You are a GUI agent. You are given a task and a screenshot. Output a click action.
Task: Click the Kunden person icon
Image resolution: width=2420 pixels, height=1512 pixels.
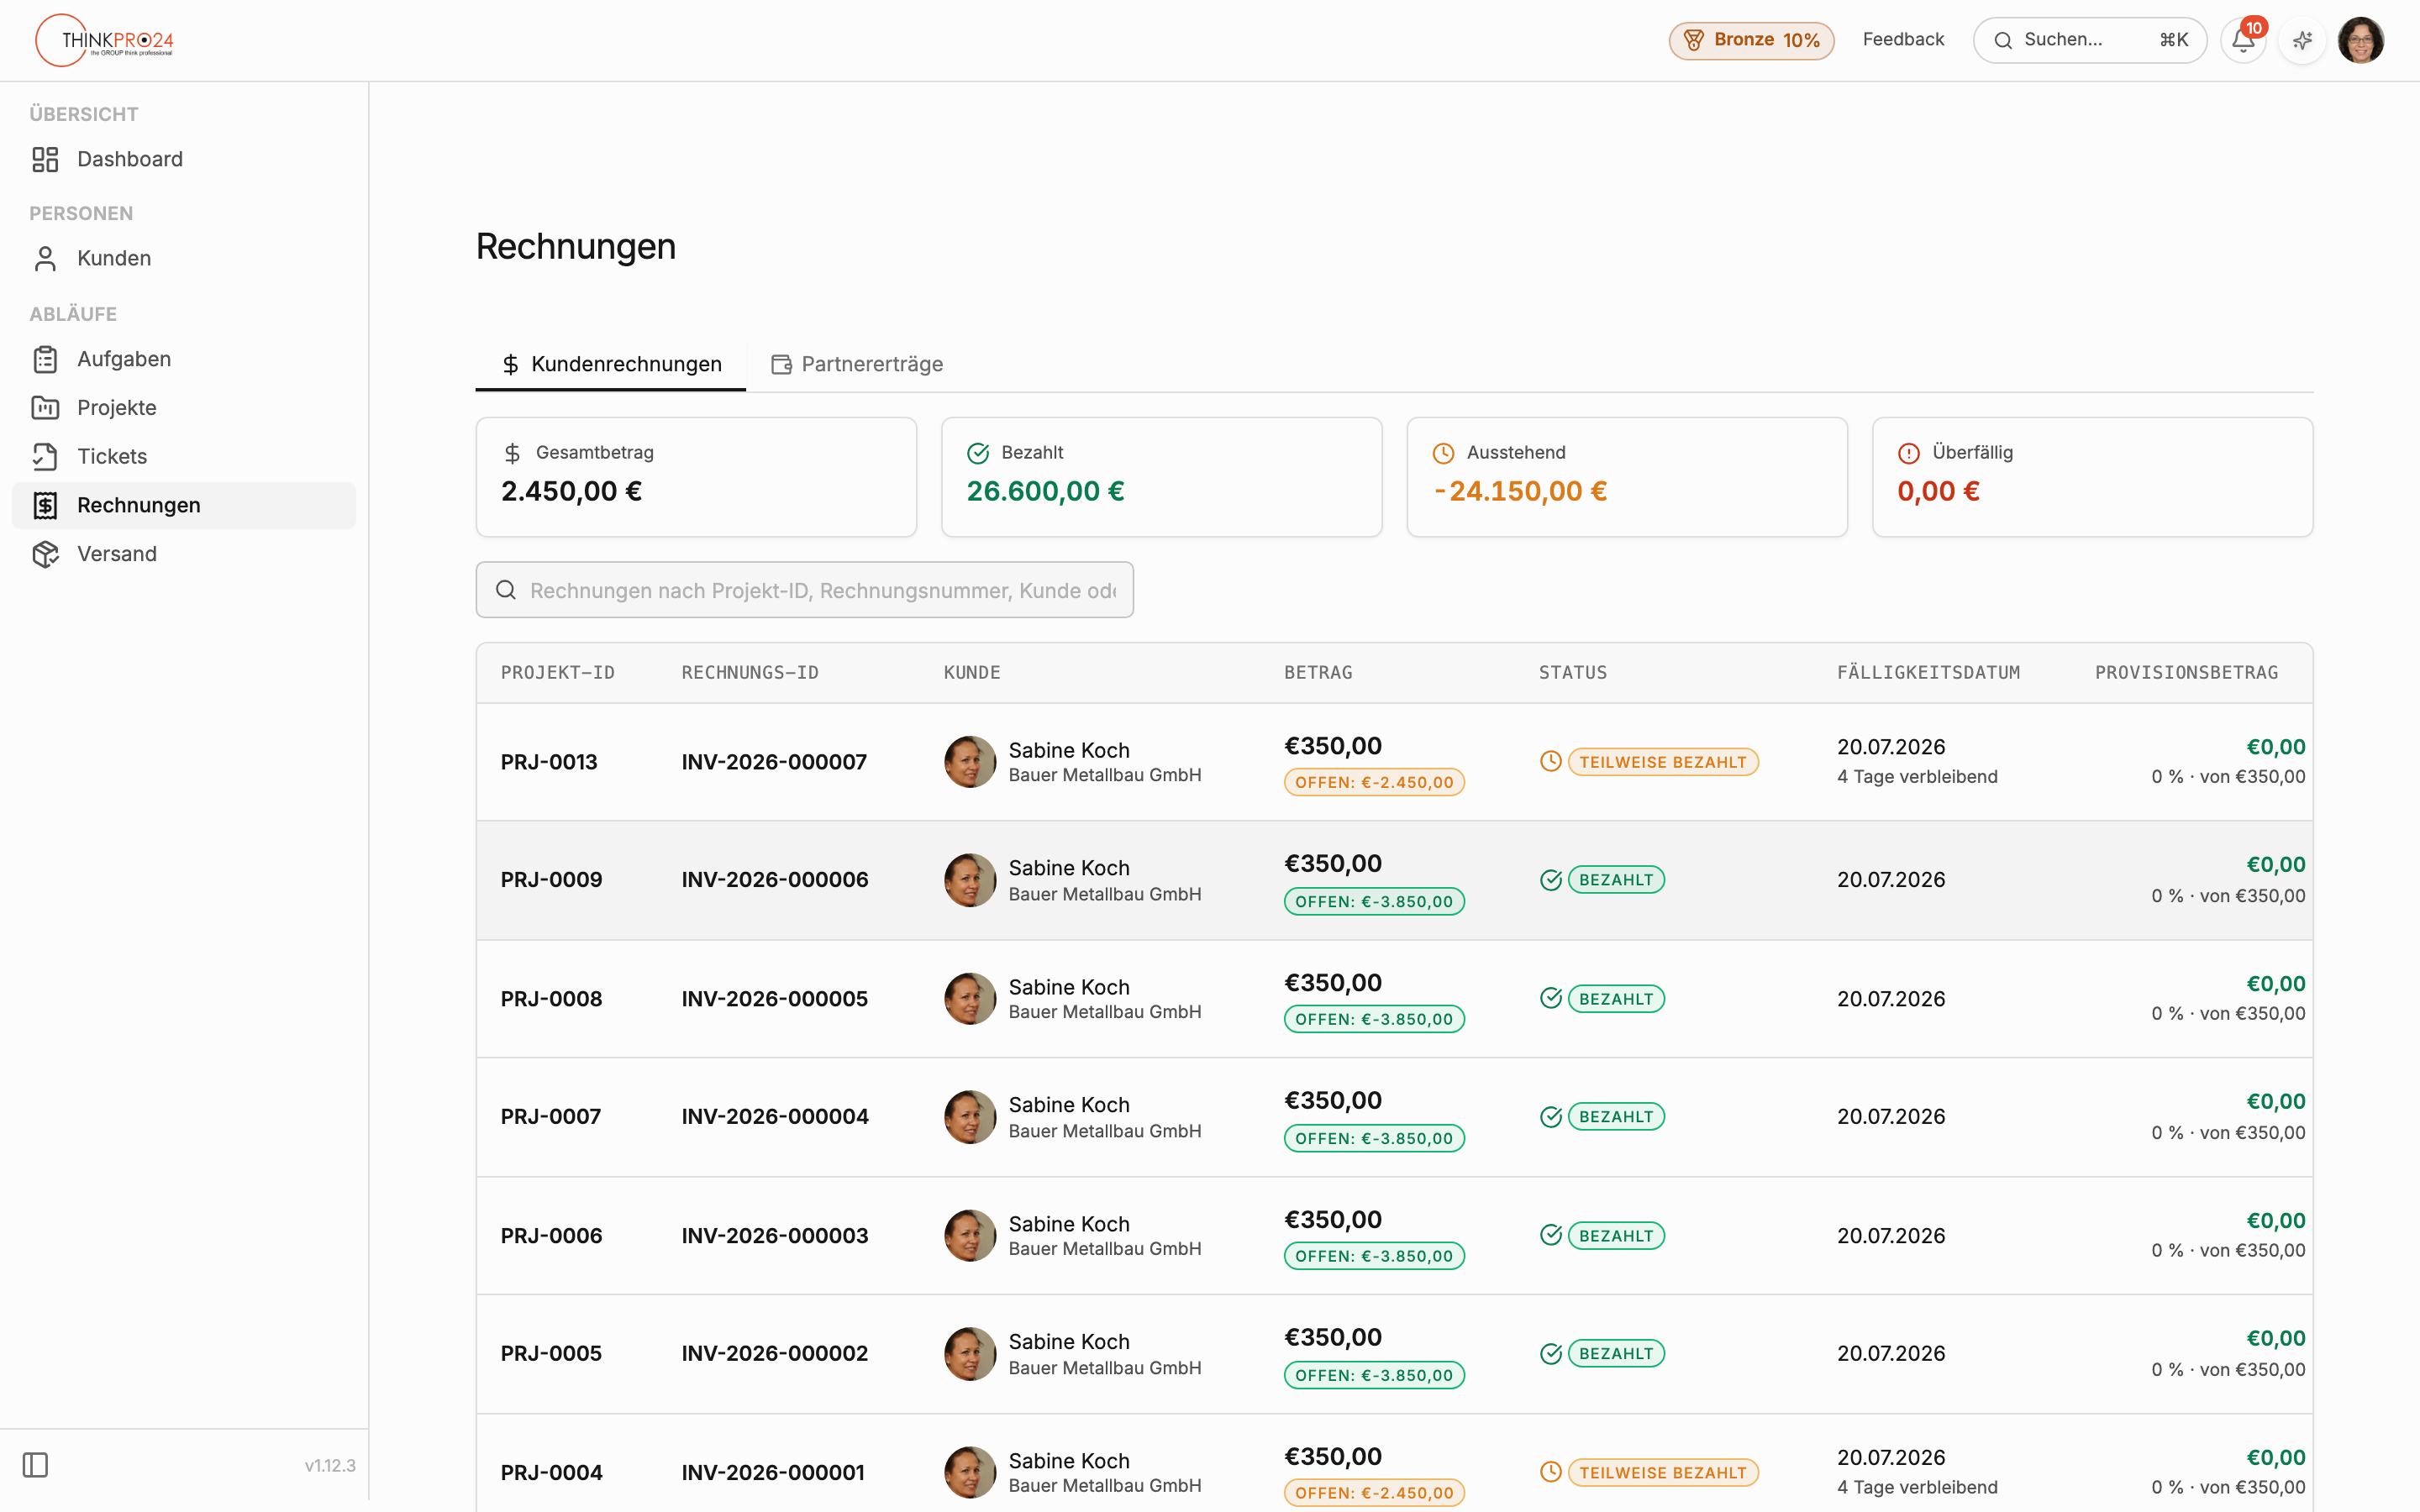coord(45,258)
